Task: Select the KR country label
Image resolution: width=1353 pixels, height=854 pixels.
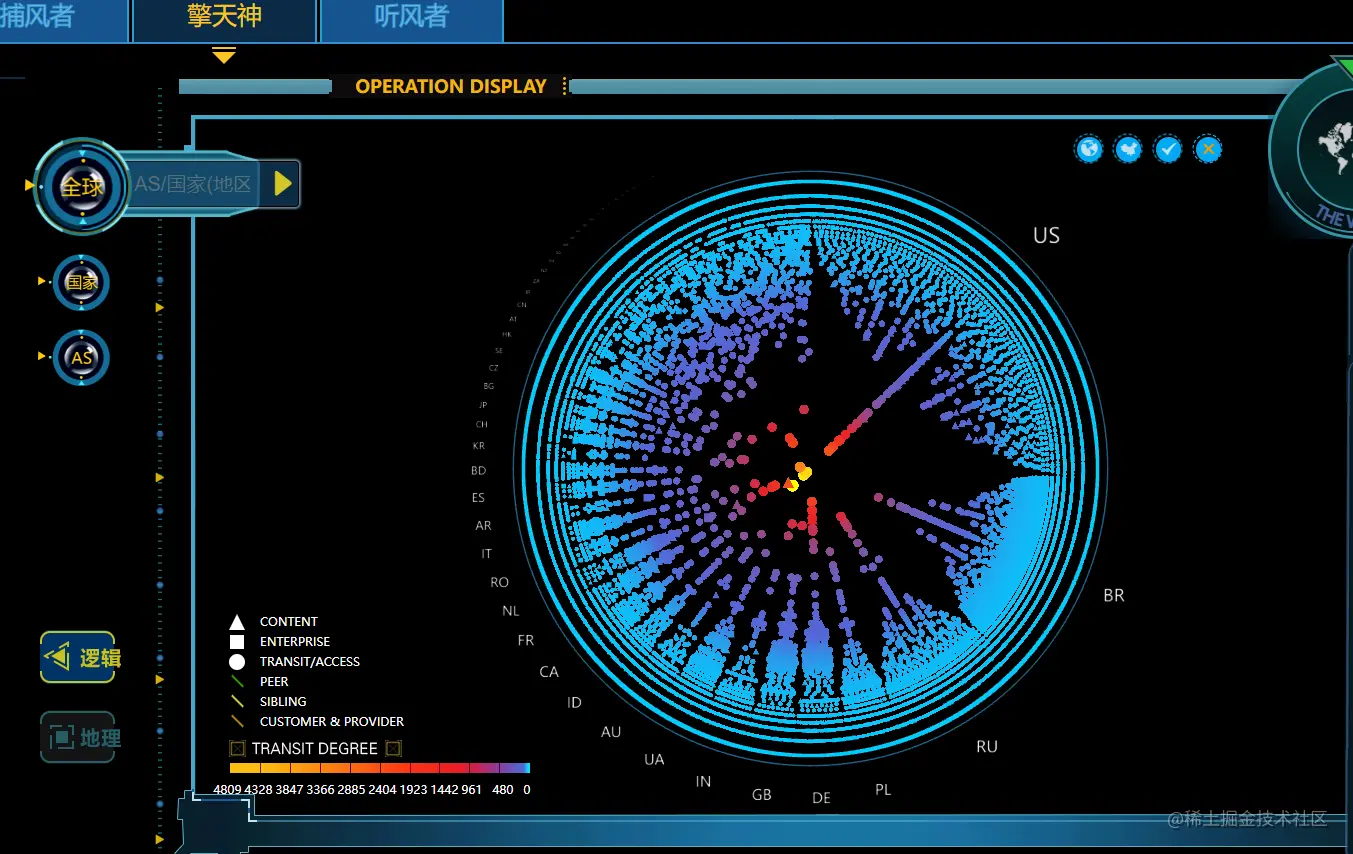Action: click(479, 446)
